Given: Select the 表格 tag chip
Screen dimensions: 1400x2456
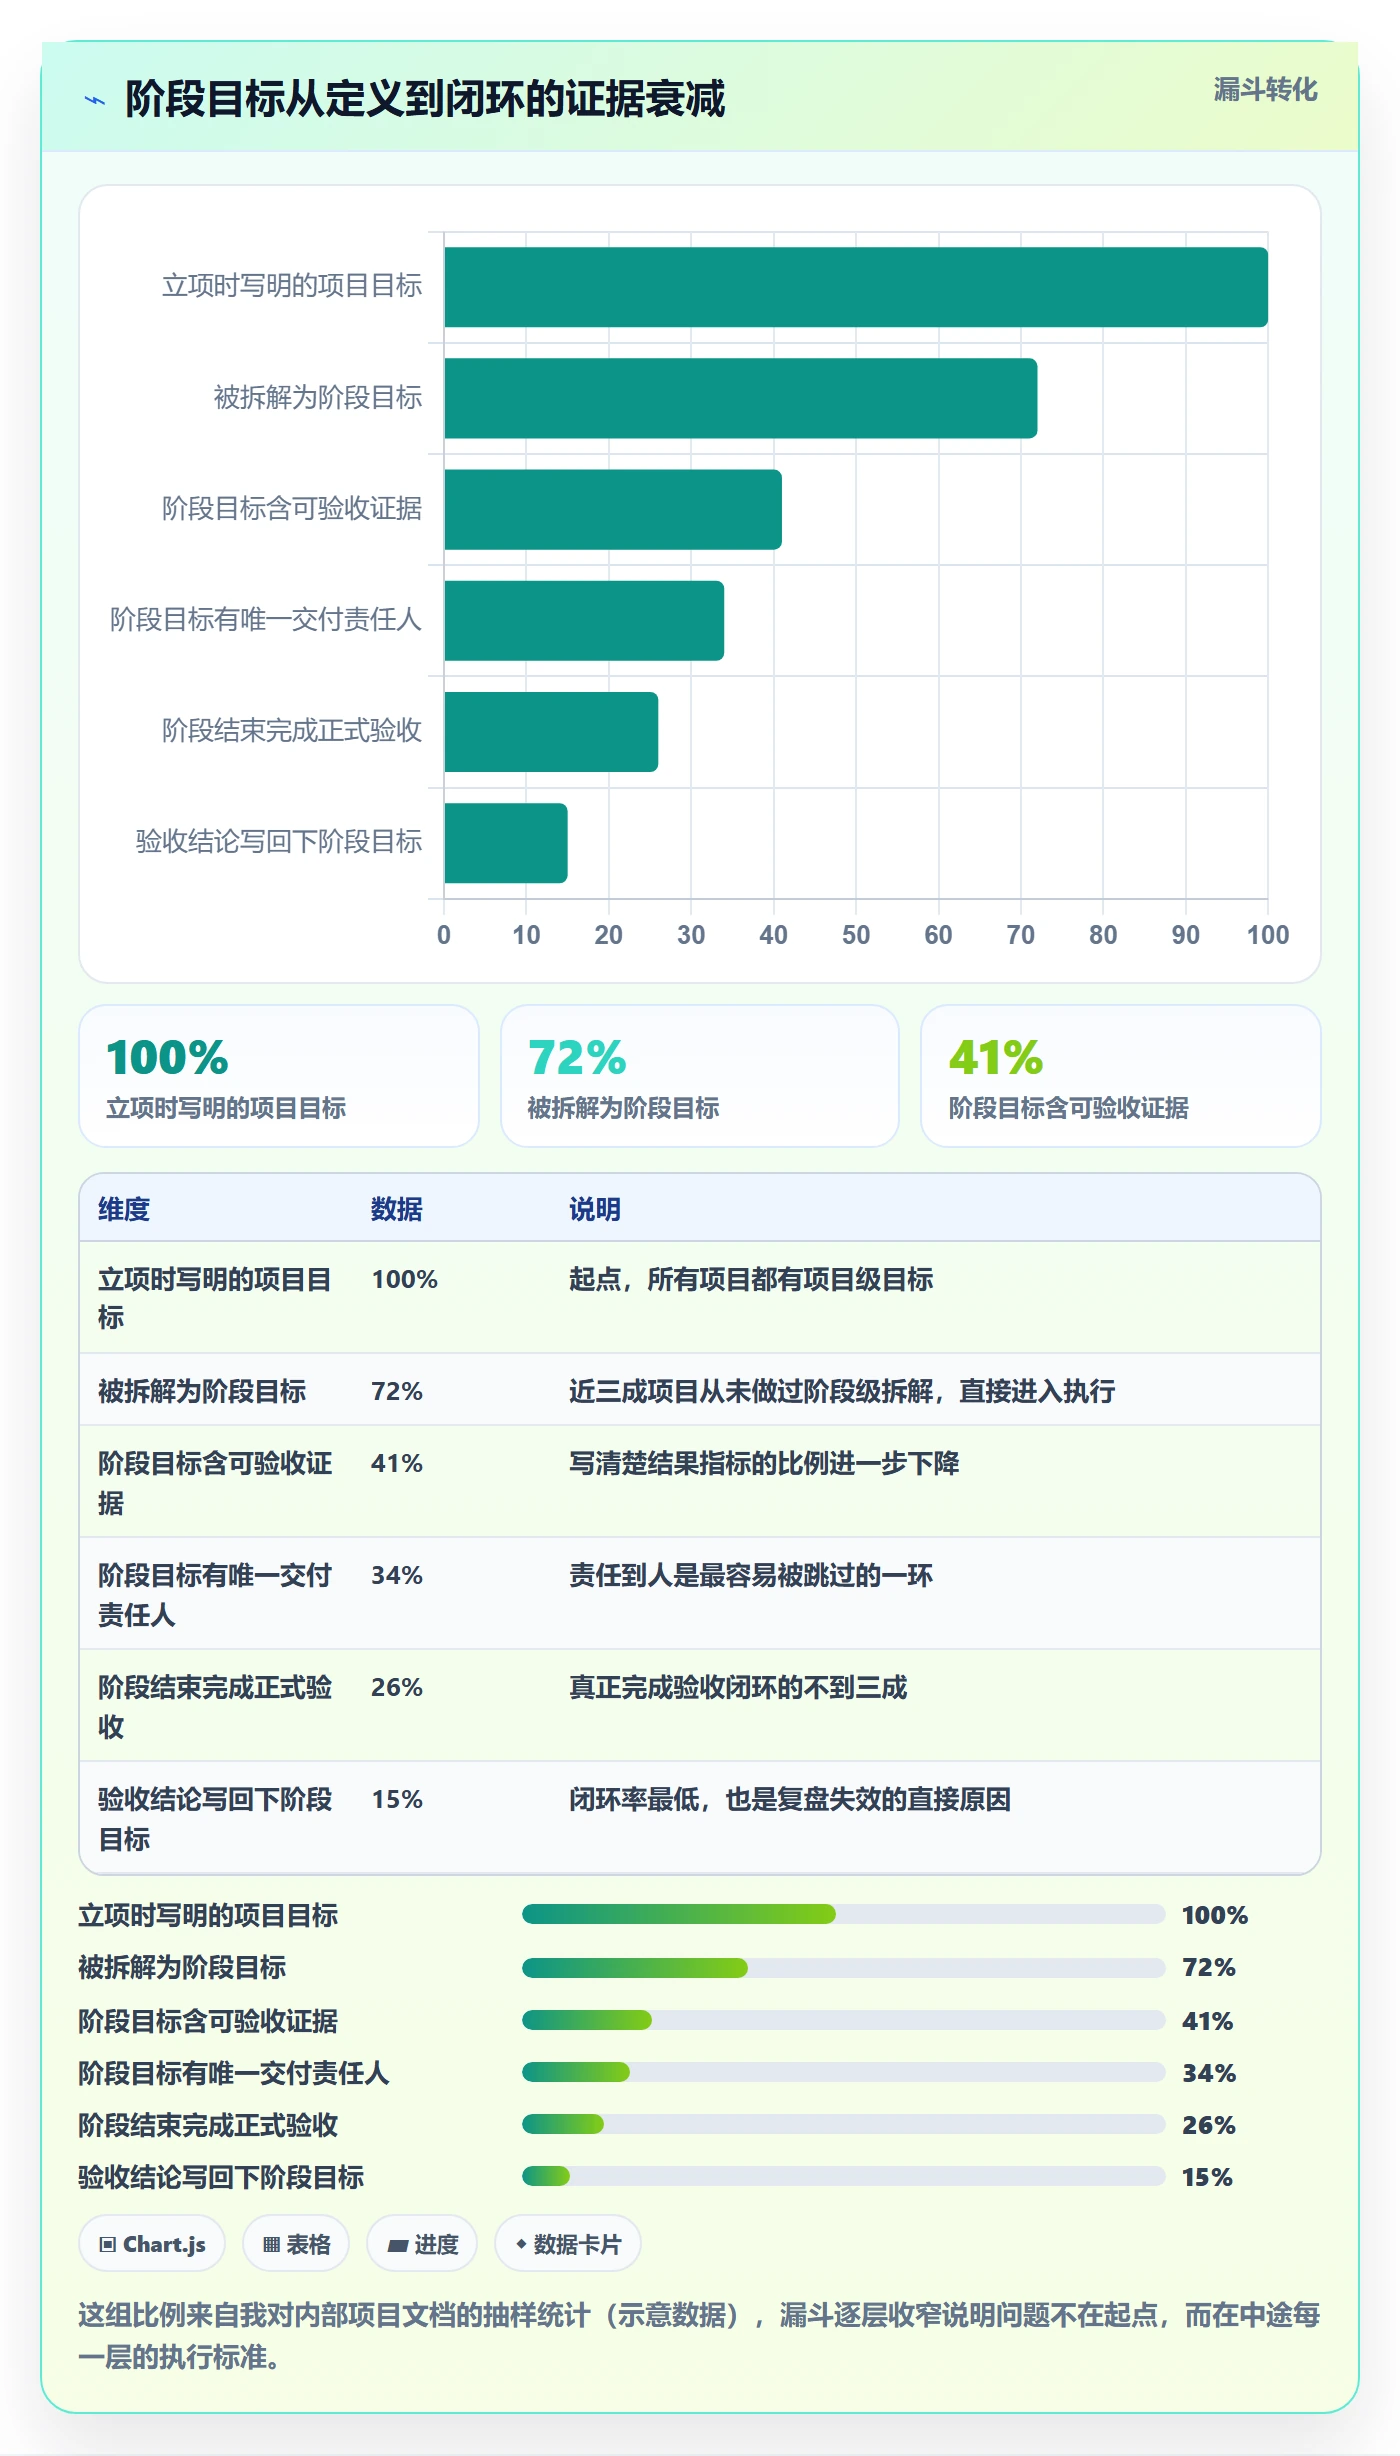Looking at the screenshot, I should (x=296, y=2244).
